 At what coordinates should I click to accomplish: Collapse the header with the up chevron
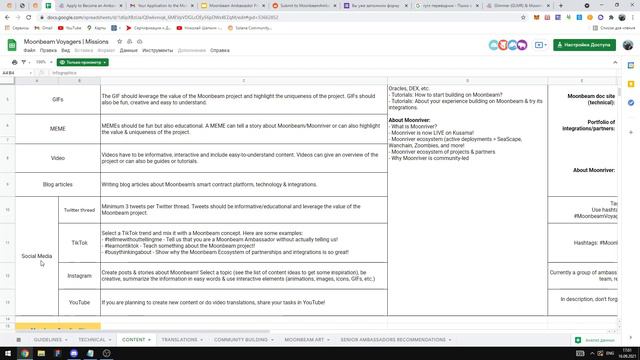615,62
